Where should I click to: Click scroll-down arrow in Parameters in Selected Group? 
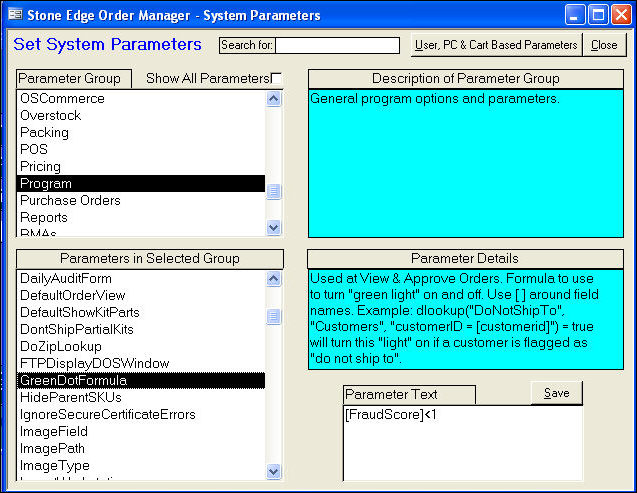274,471
